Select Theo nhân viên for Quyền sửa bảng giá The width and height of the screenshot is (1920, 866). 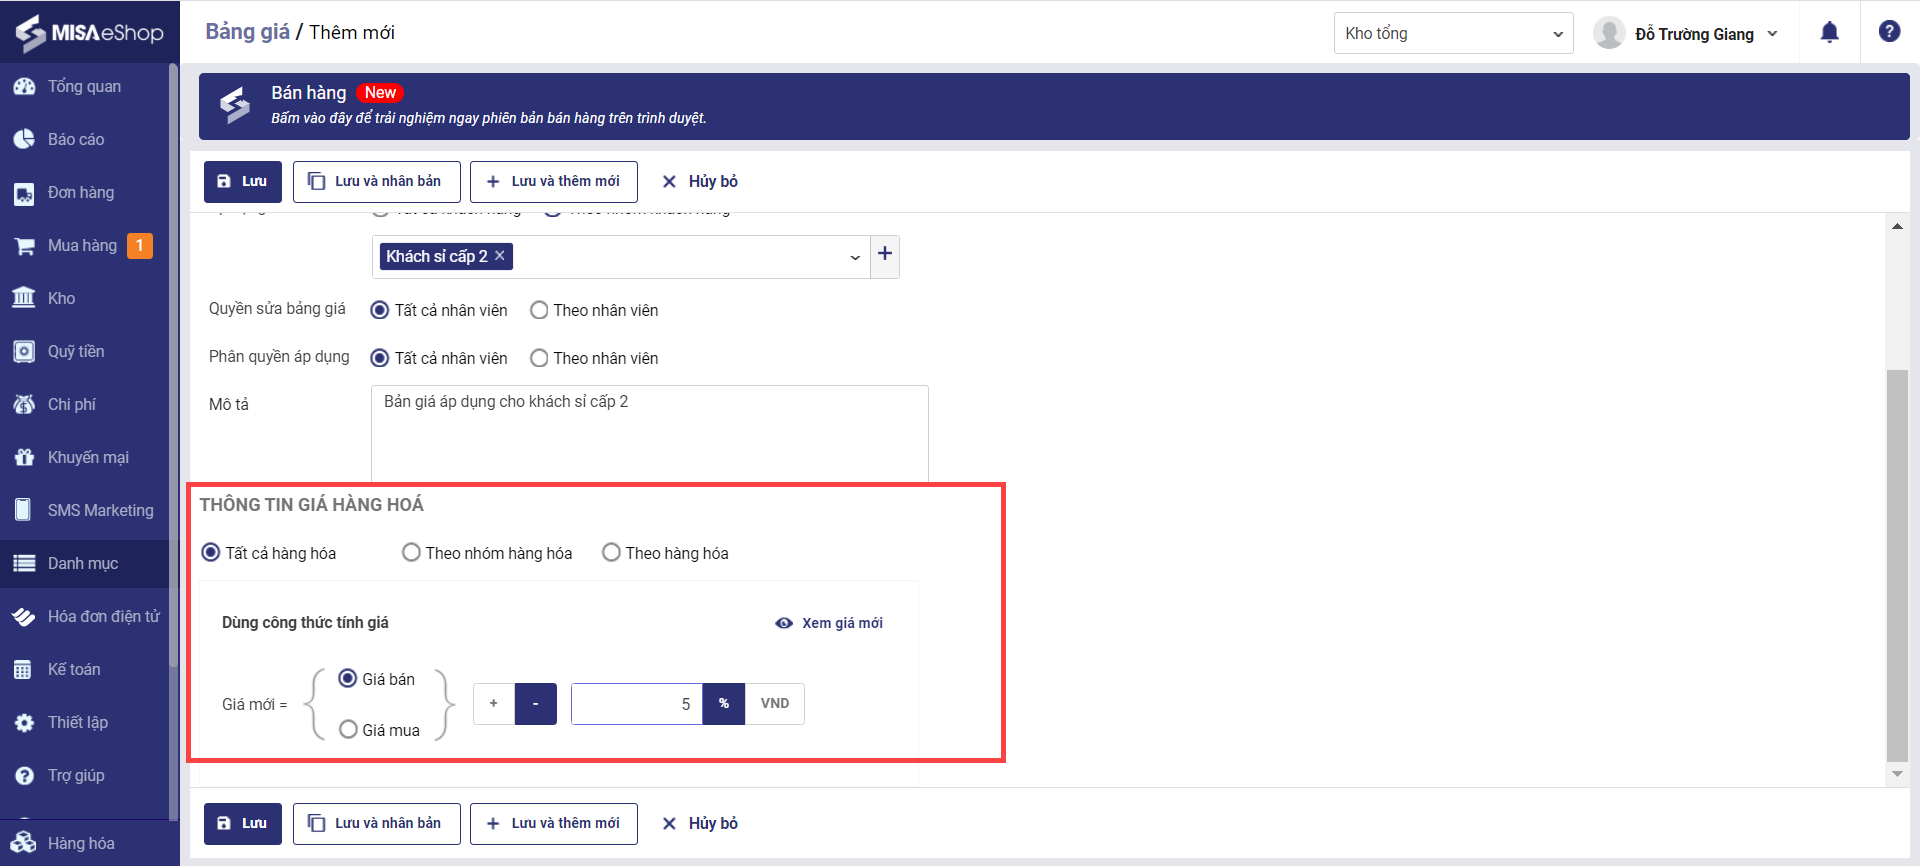pyautogui.click(x=539, y=310)
